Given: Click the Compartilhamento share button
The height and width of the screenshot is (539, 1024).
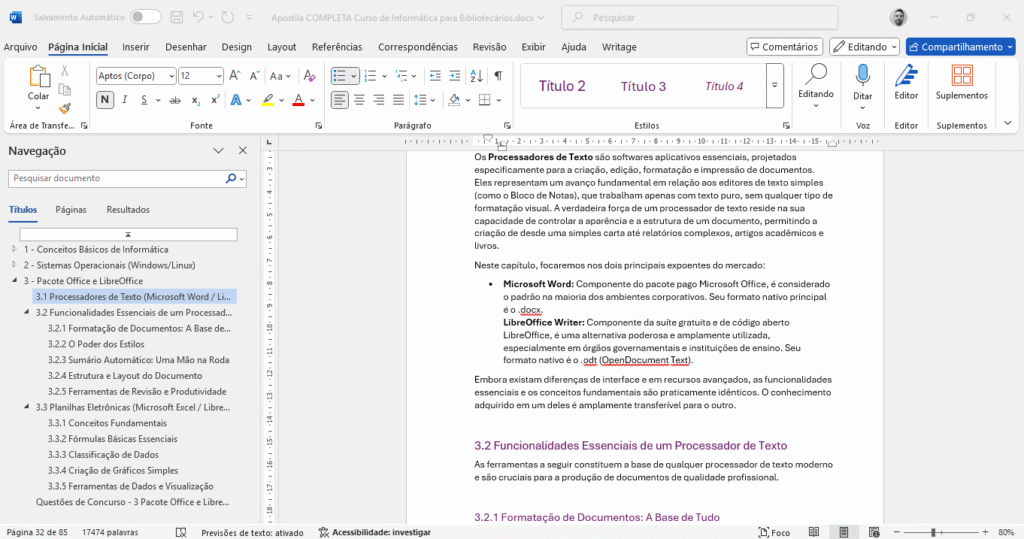Looking at the screenshot, I should (953, 47).
